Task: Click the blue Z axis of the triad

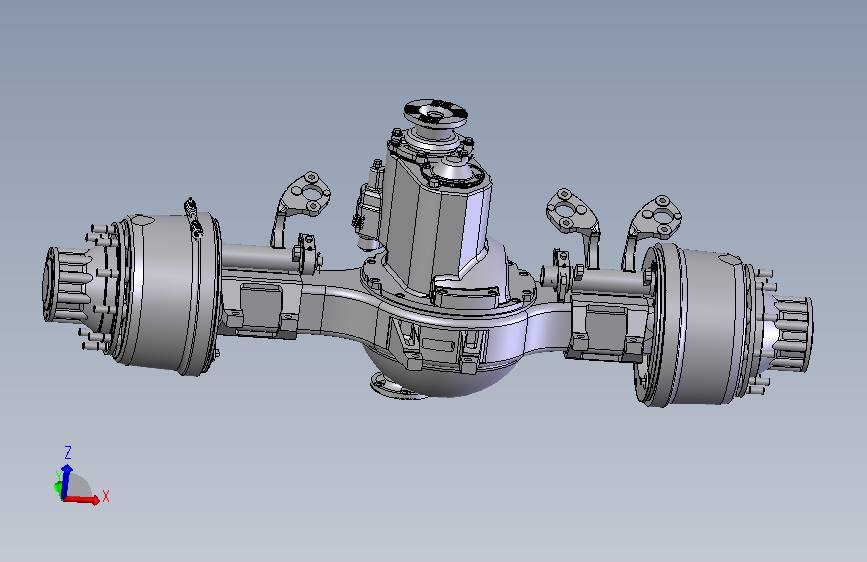Action: [x=65, y=482]
